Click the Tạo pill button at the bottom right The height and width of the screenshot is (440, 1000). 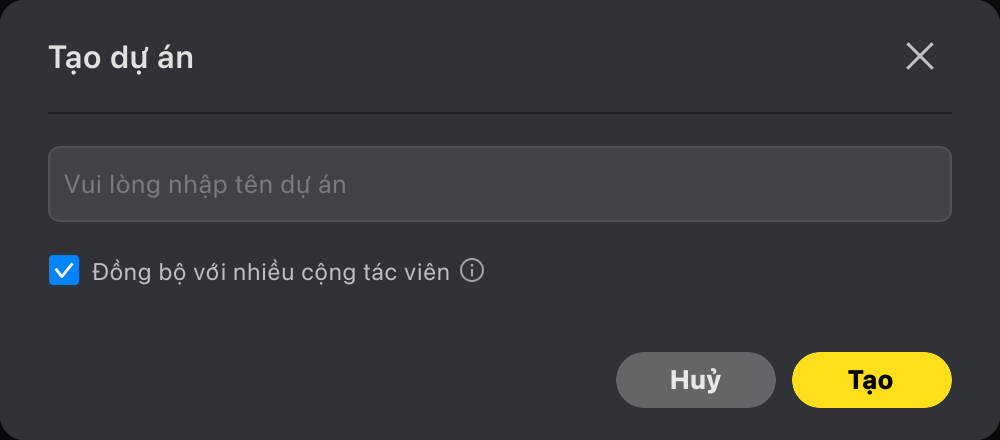[871, 380]
